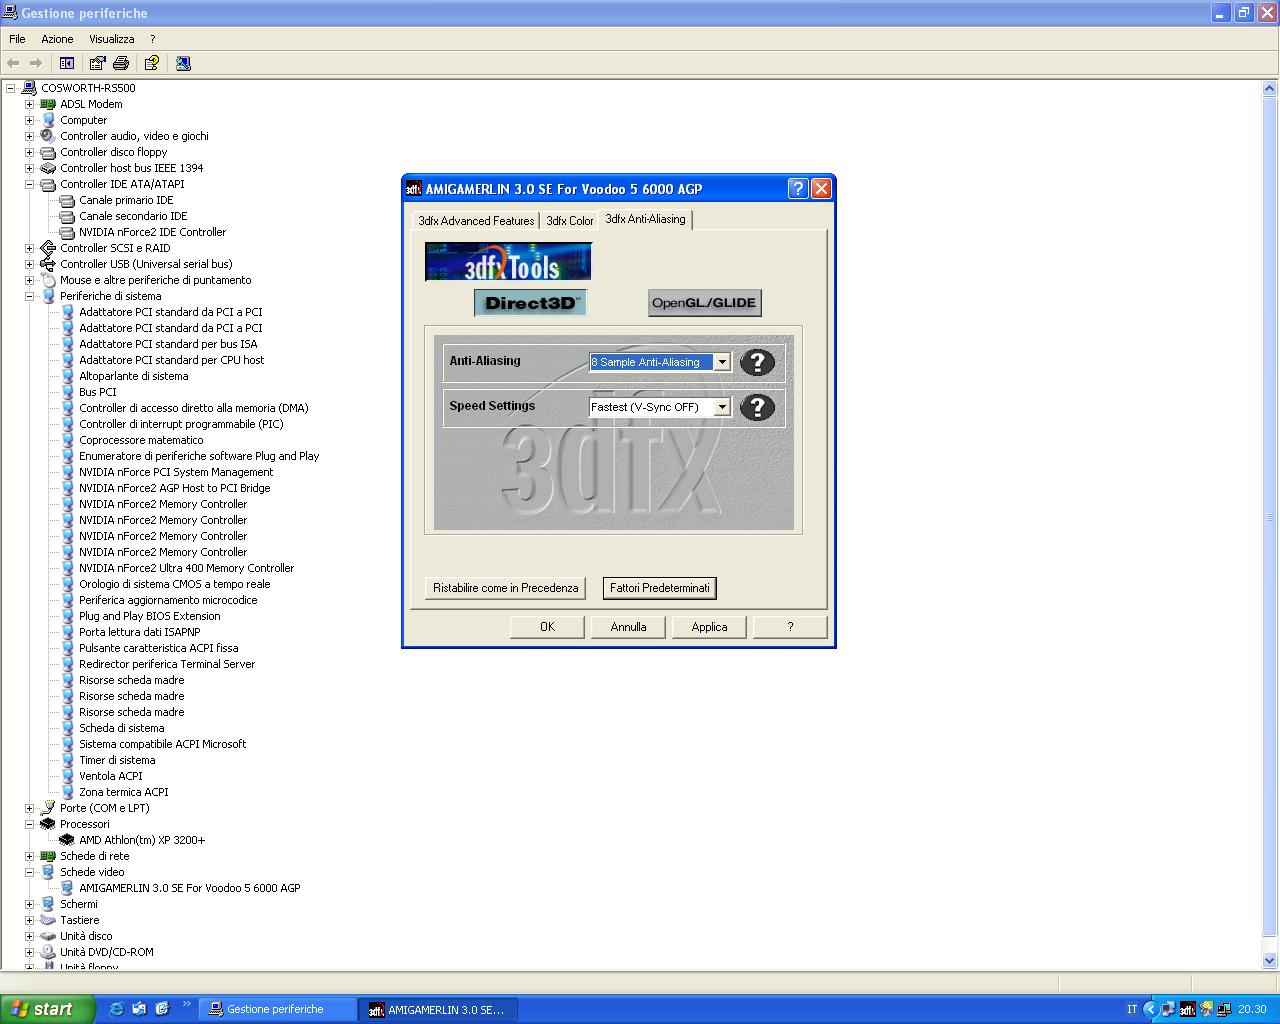The width and height of the screenshot is (1280, 1024).
Task: Select Zona termica ACPI in device tree
Action: point(124,792)
